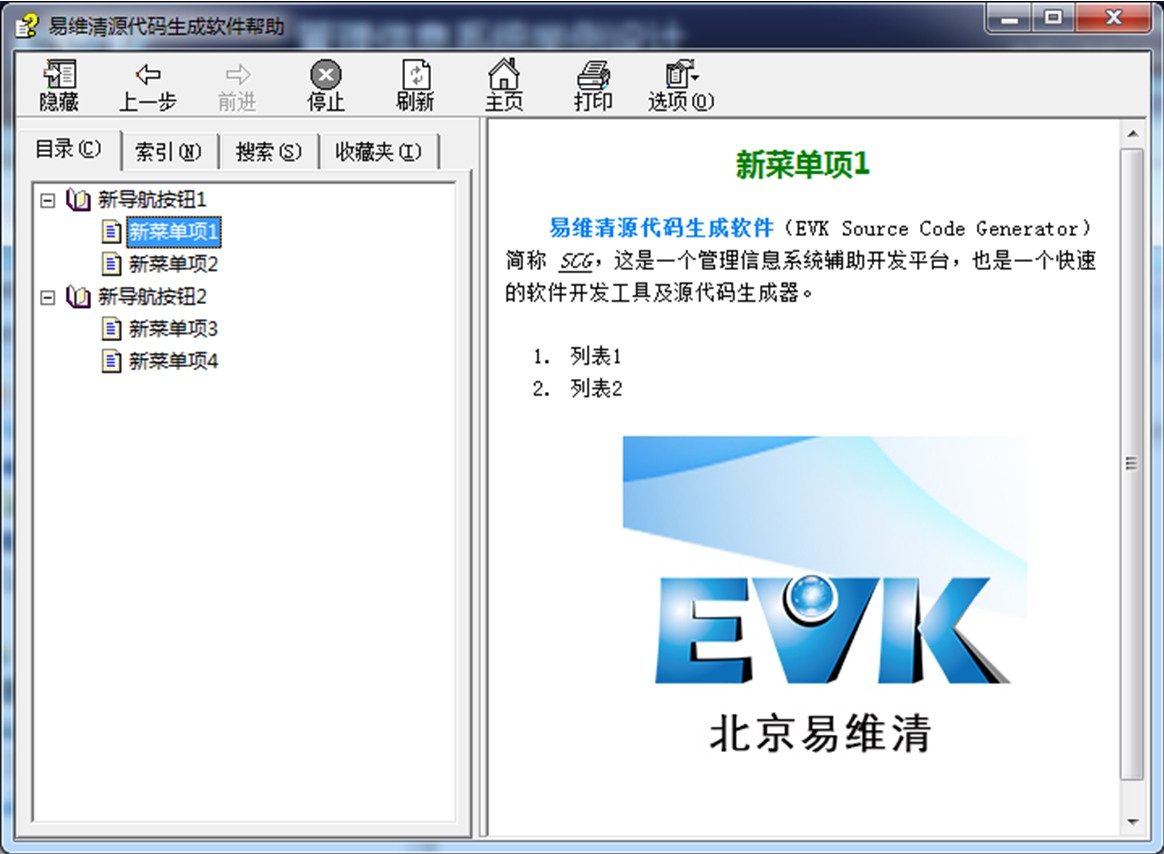
Task: Click the list entry 列表1
Action: 595,356
